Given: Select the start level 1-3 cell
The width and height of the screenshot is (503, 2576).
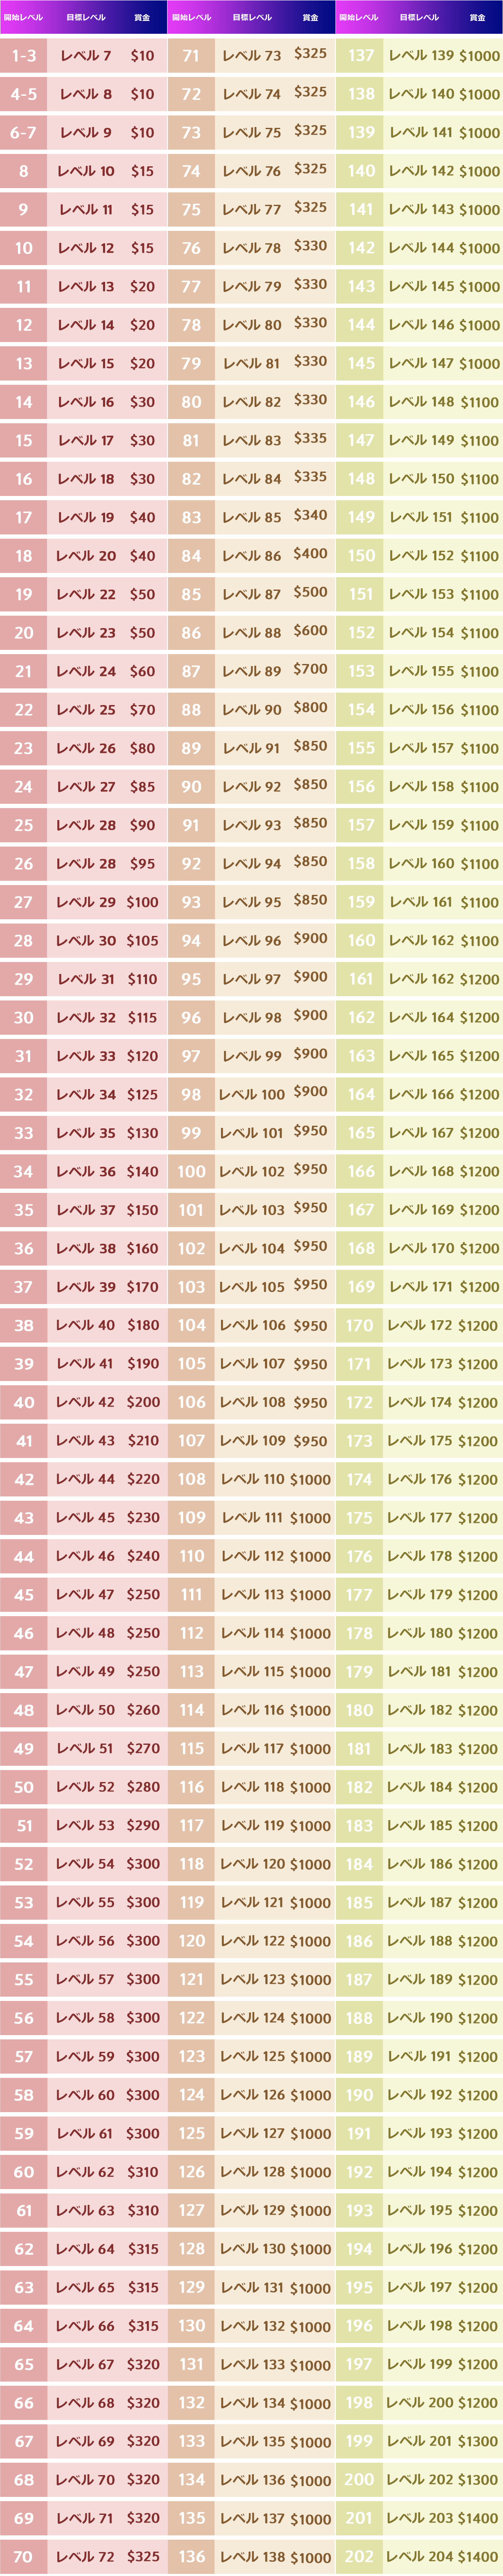Looking at the screenshot, I should [x=24, y=56].
